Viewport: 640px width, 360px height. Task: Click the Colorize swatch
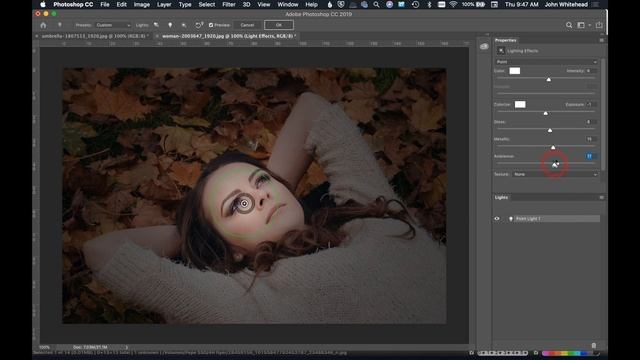[x=520, y=104]
